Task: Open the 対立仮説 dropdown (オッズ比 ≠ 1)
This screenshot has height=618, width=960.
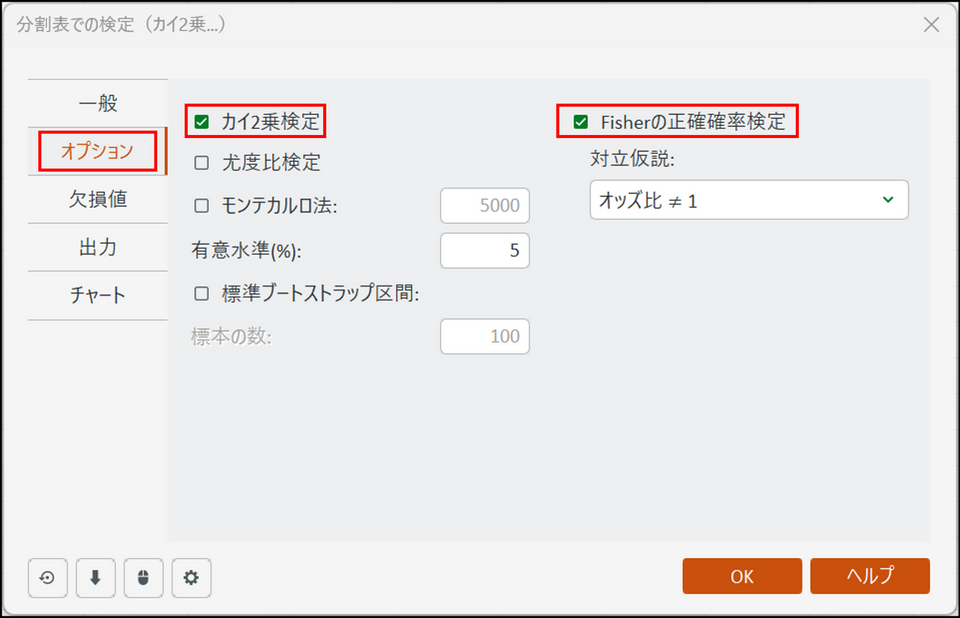Action: pos(748,200)
